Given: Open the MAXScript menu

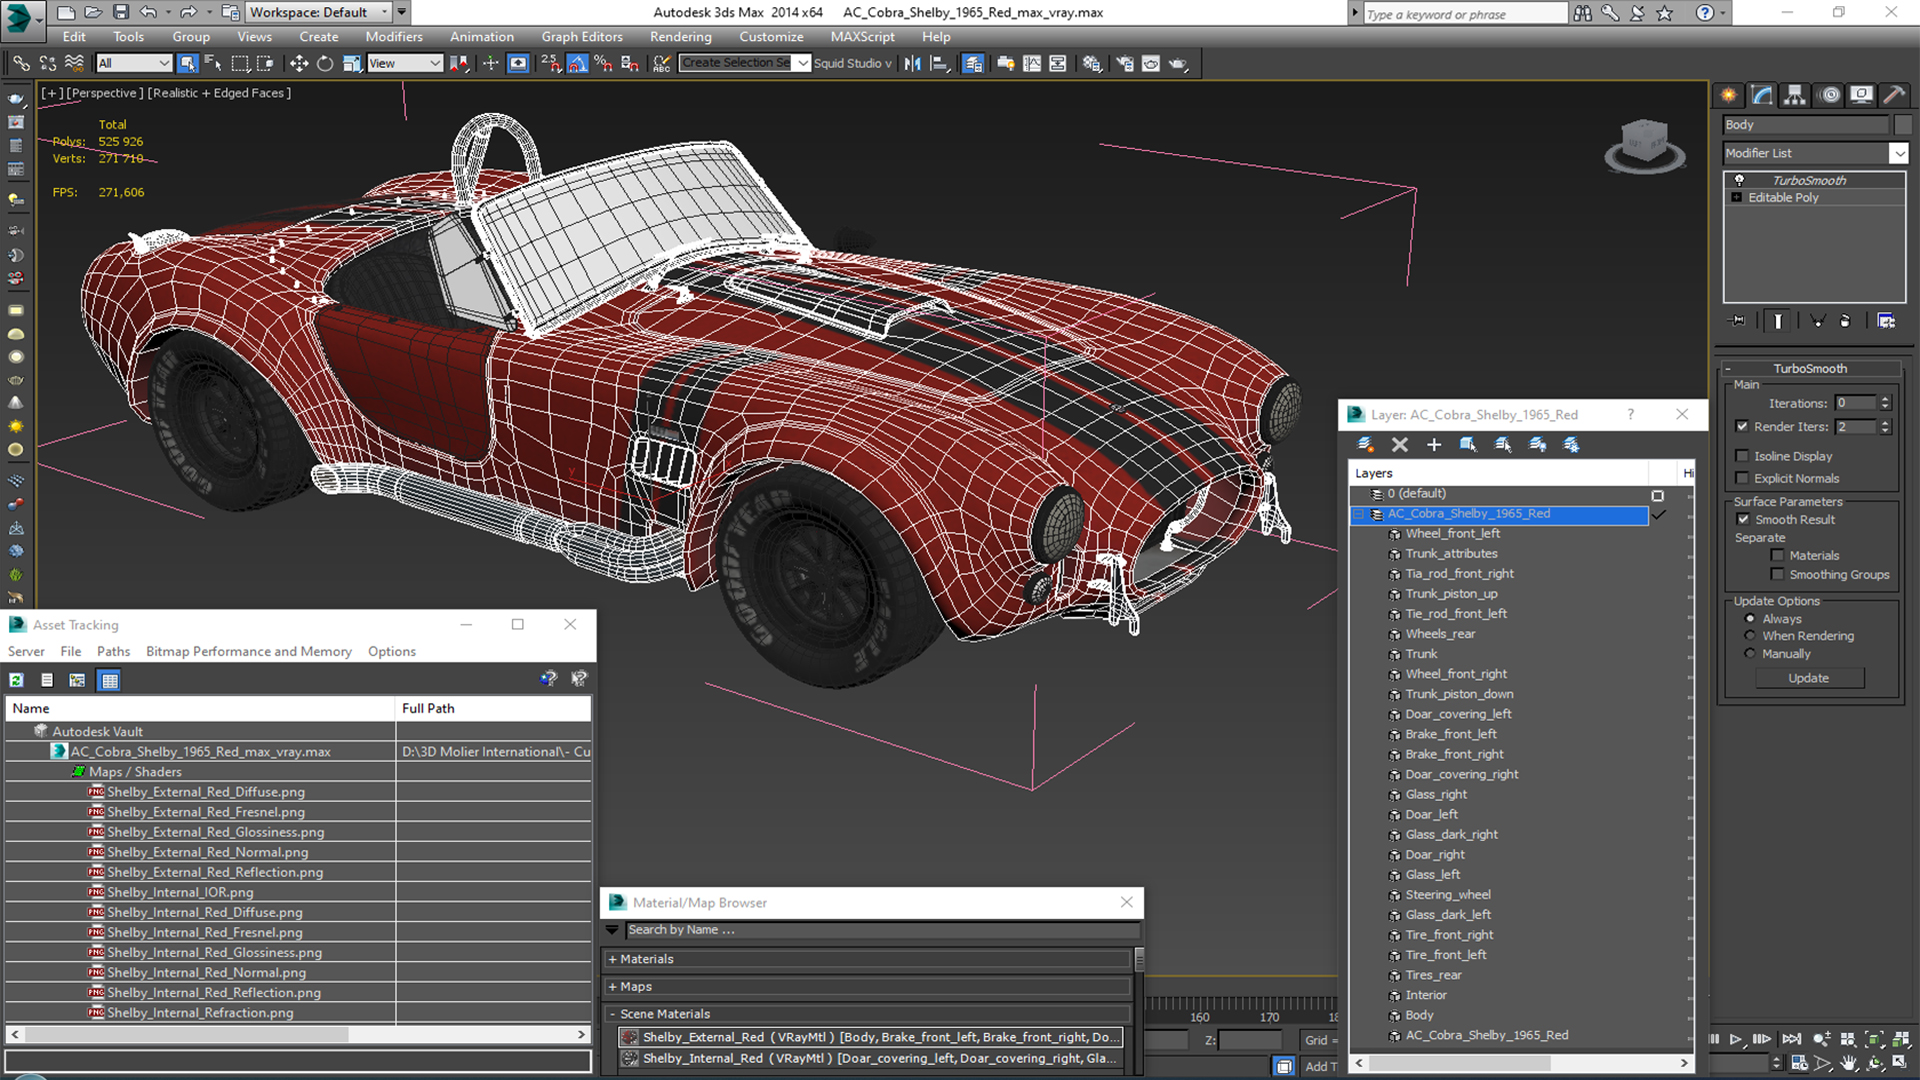Looking at the screenshot, I should click(862, 37).
